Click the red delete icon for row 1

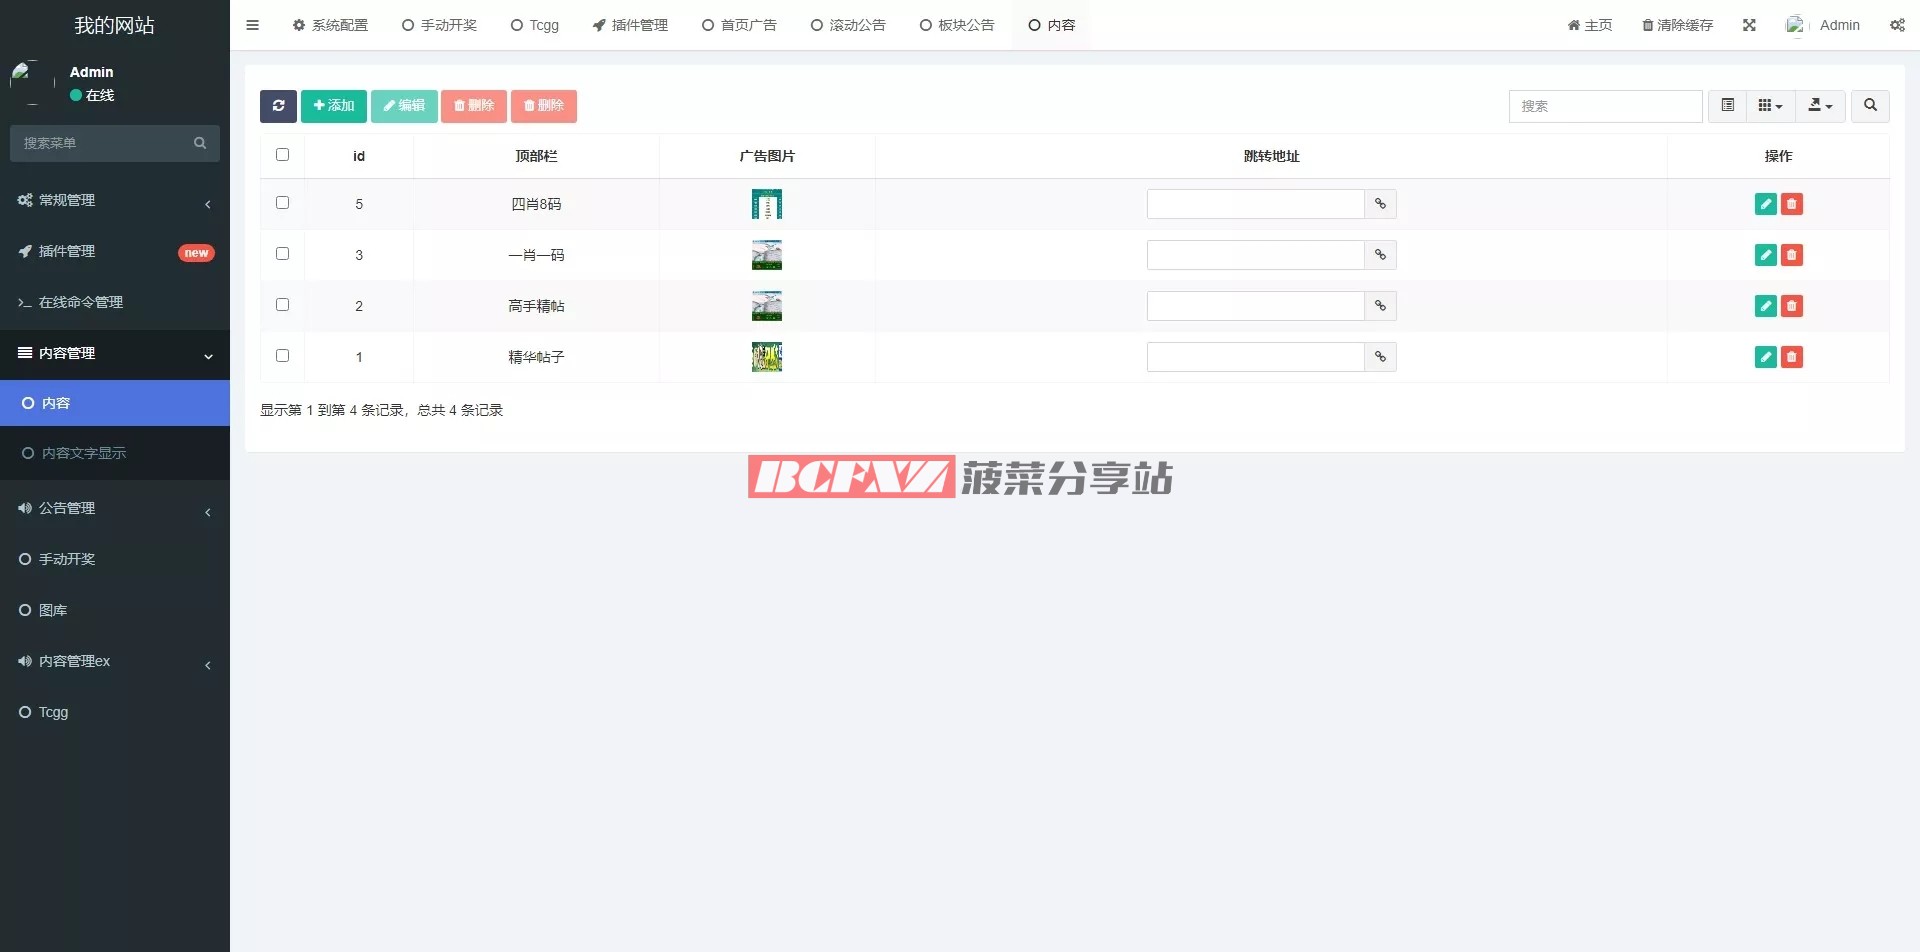pos(1792,357)
